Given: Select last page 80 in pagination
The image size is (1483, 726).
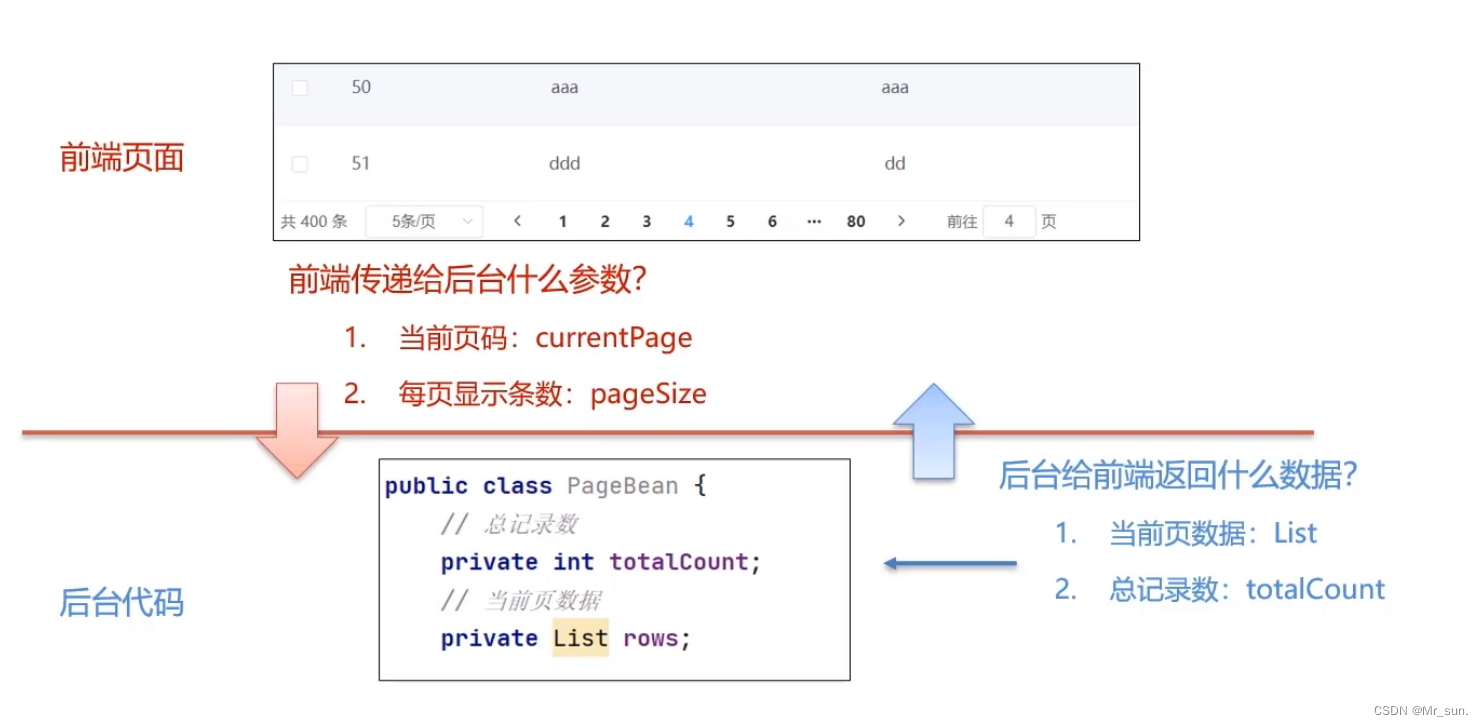Looking at the screenshot, I should tap(856, 222).
